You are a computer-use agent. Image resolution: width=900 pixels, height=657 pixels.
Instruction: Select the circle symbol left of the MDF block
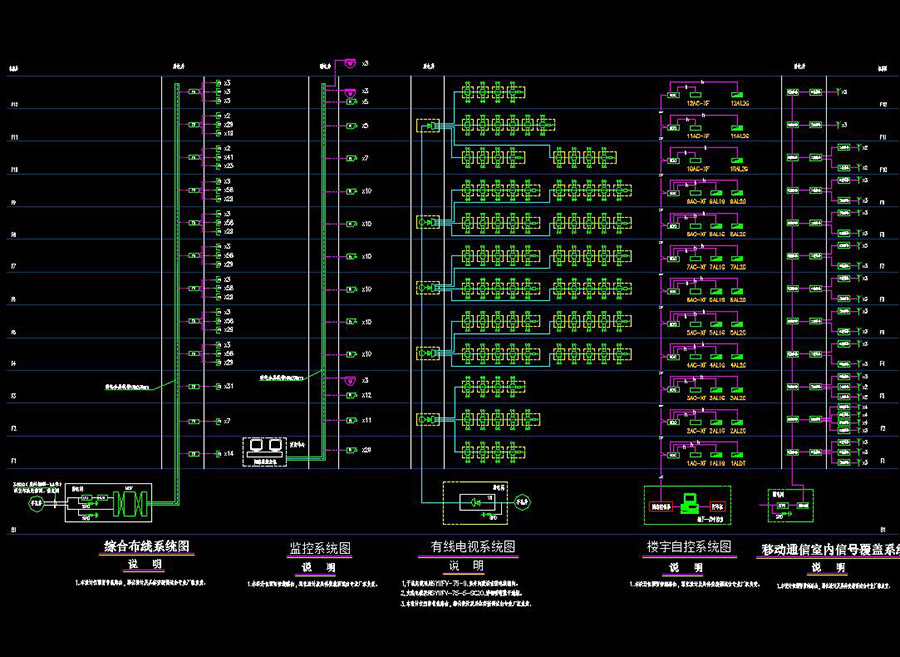coord(36,505)
